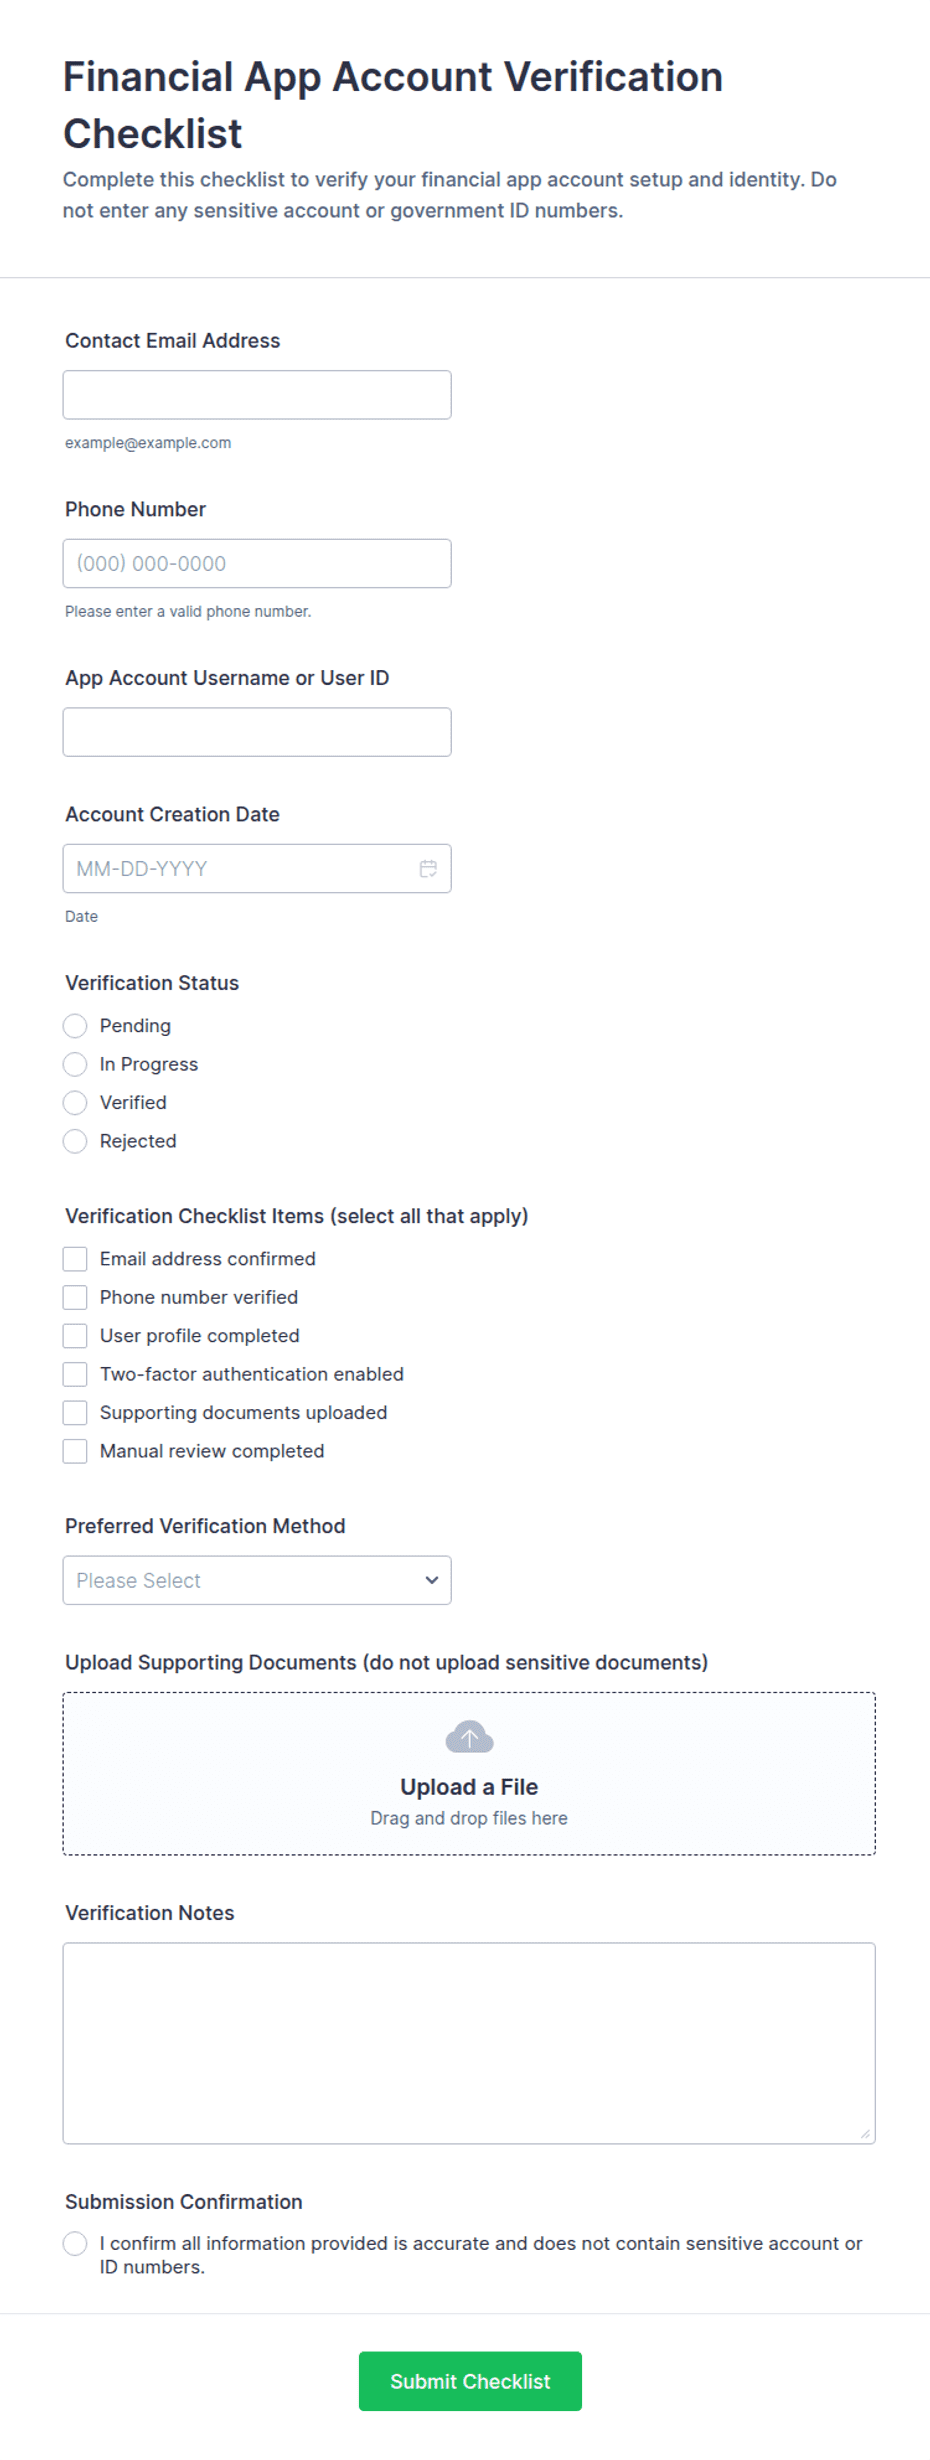Choose the In Progress radio option
Screen dimensions: 930x2460
tap(75, 1064)
